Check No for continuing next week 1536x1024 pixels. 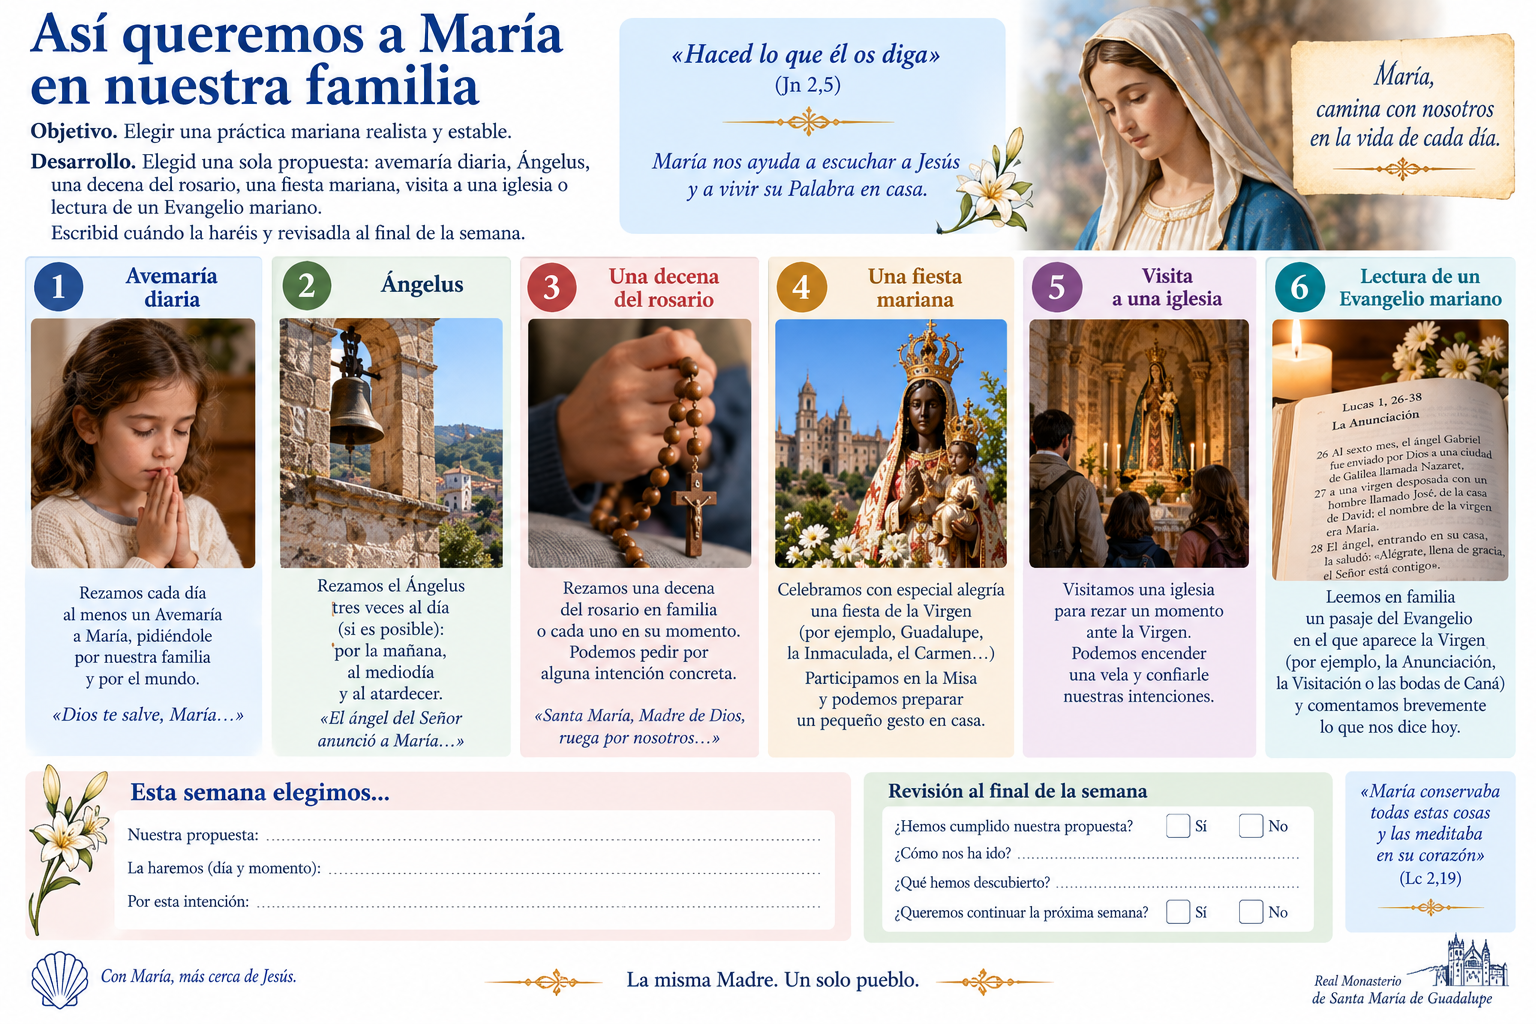pyautogui.click(x=1251, y=911)
